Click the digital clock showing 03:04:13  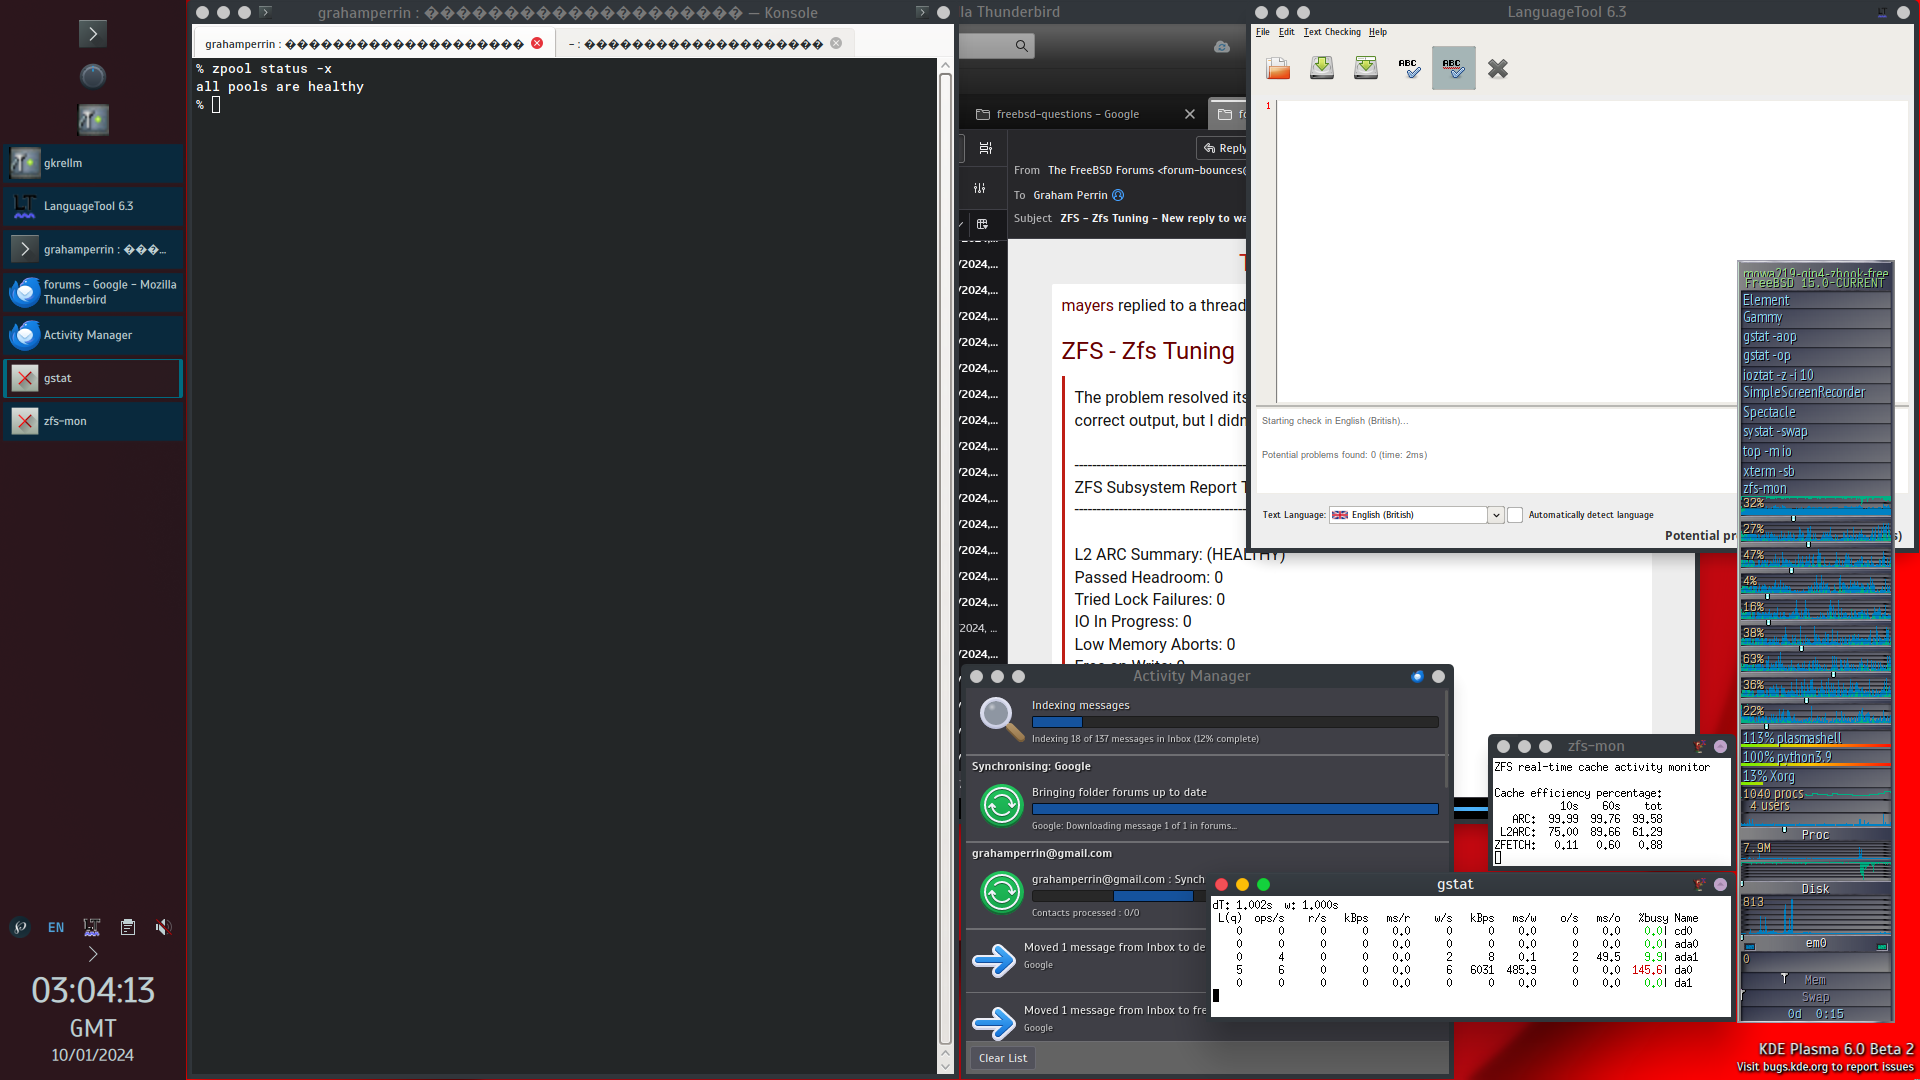pyautogui.click(x=93, y=990)
